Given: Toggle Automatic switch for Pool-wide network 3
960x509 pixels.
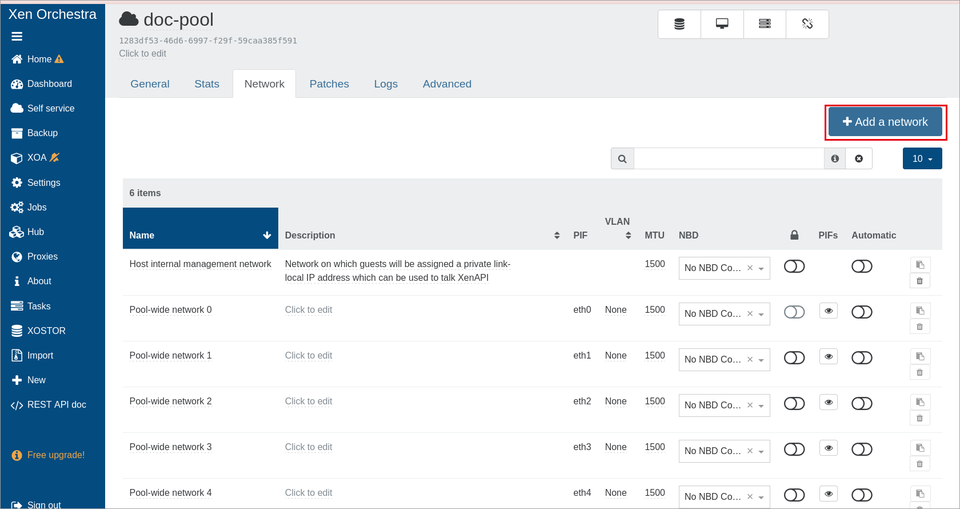Looking at the screenshot, I should point(861,450).
